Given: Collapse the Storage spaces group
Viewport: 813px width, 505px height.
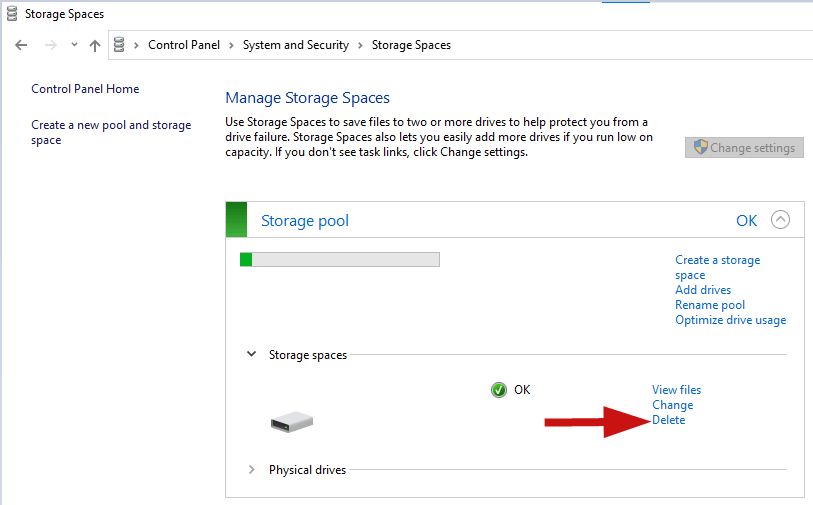Looking at the screenshot, I should click(251, 354).
